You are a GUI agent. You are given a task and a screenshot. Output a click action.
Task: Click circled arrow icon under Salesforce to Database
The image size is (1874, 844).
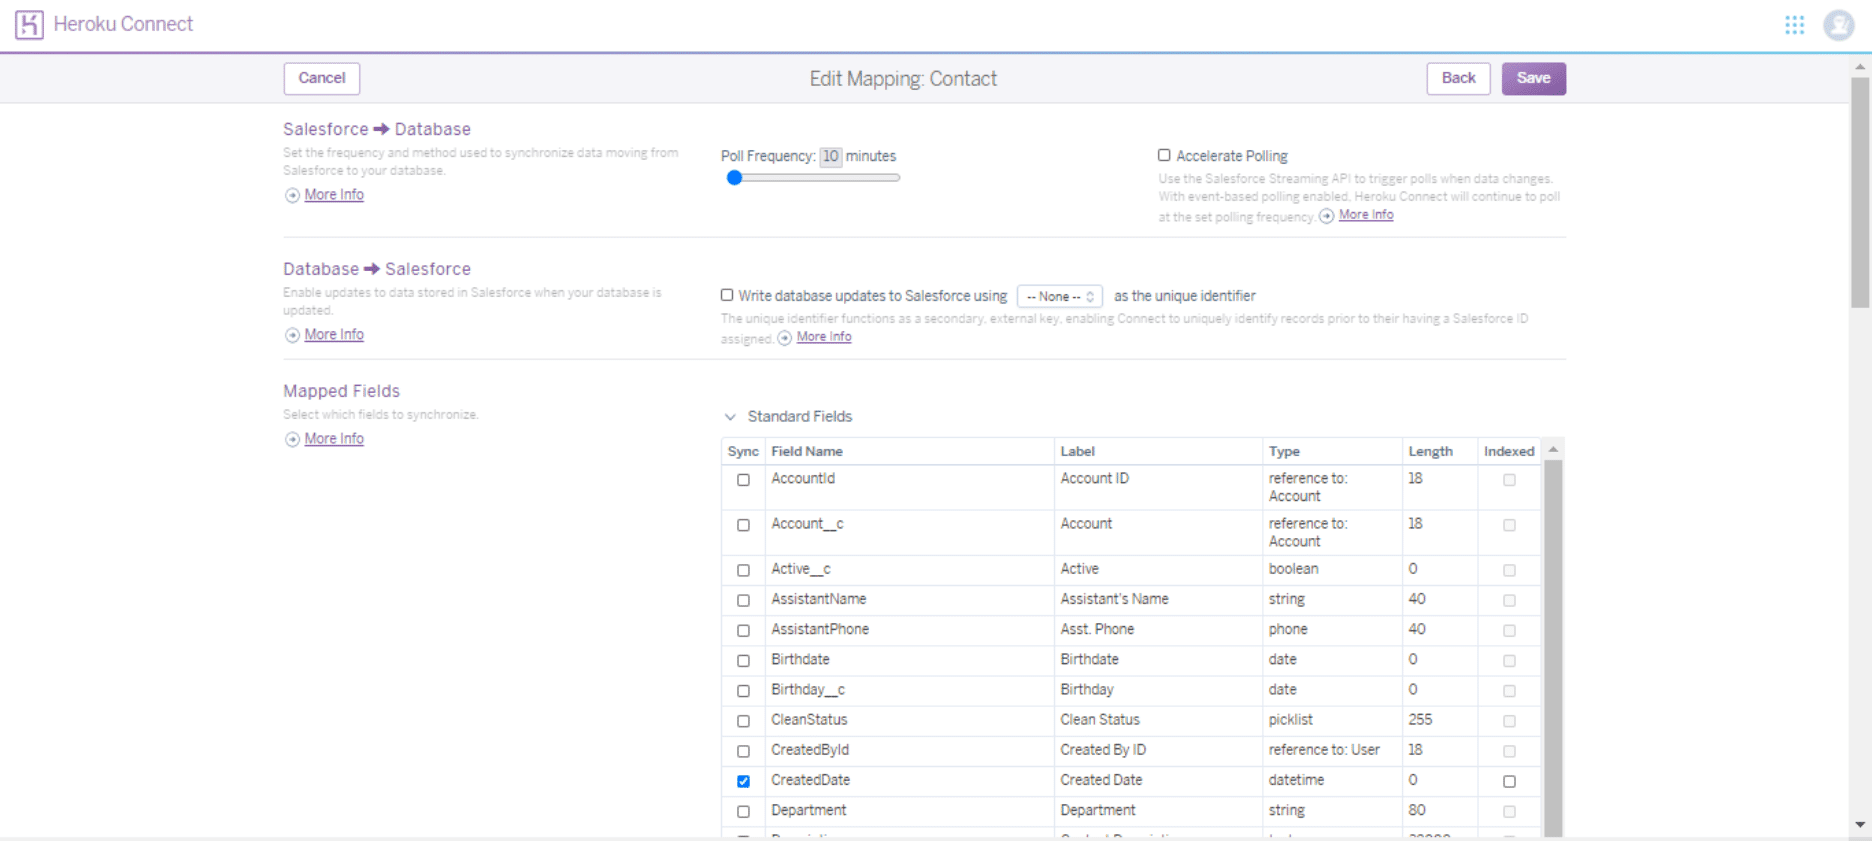pos(292,196)
